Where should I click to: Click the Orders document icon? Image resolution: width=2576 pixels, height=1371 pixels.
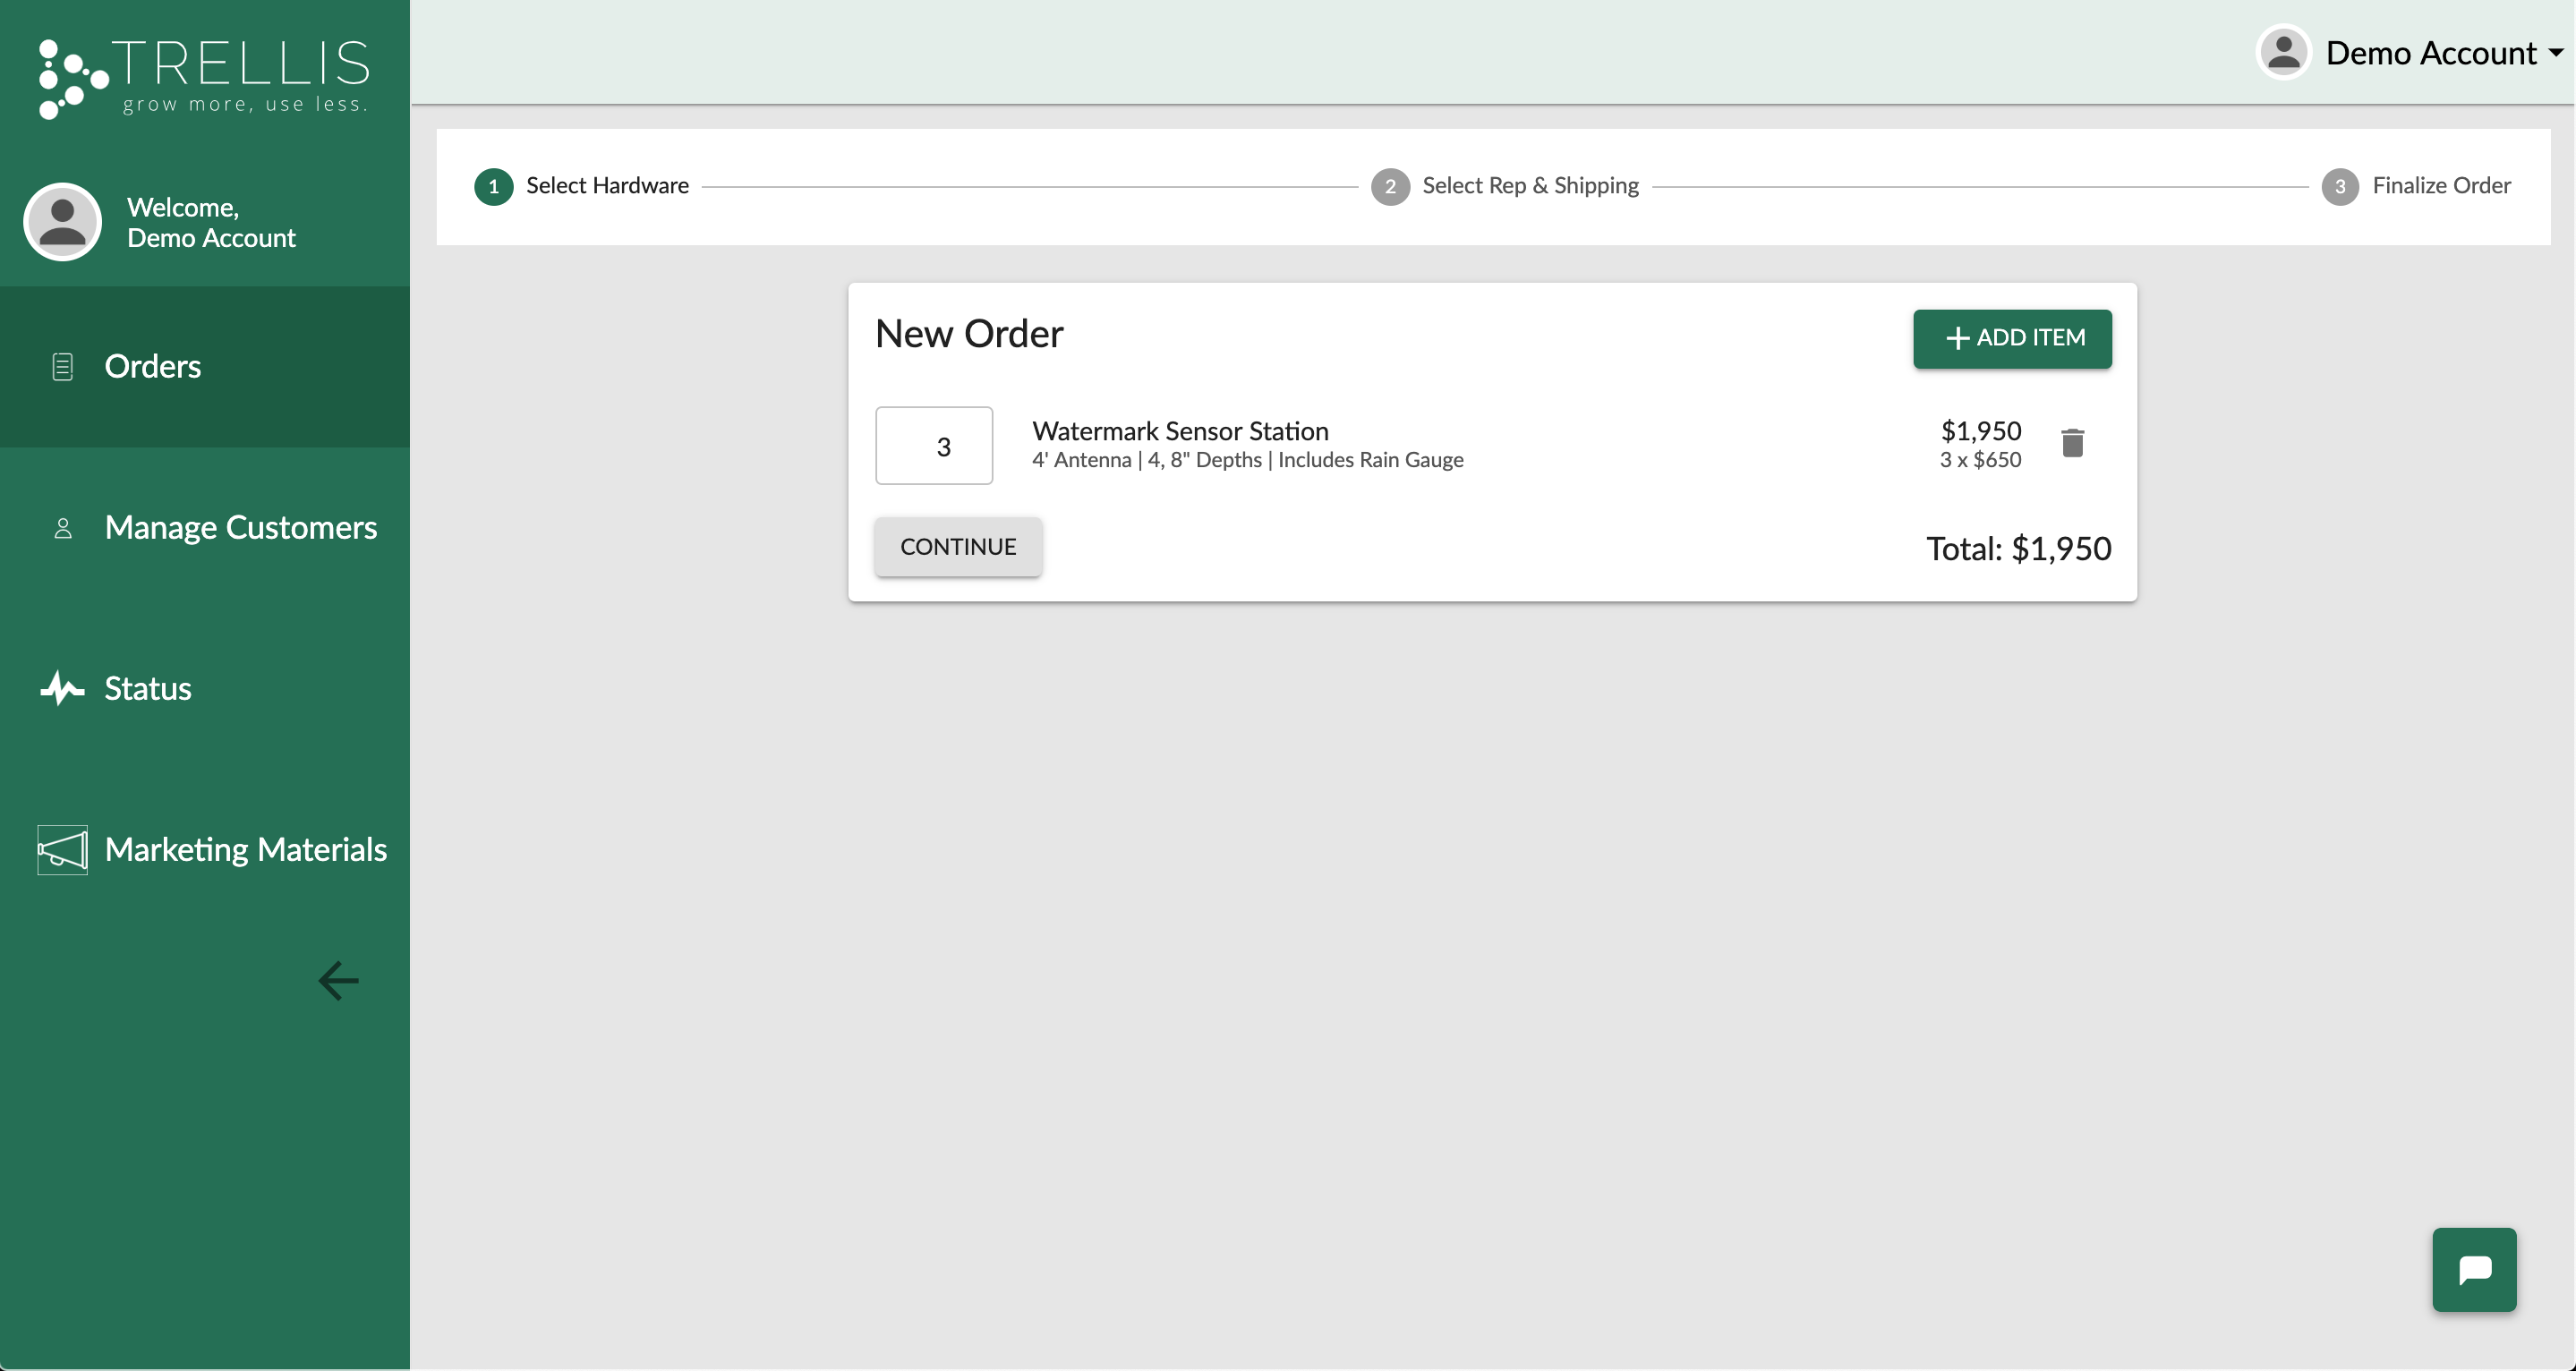62,367
